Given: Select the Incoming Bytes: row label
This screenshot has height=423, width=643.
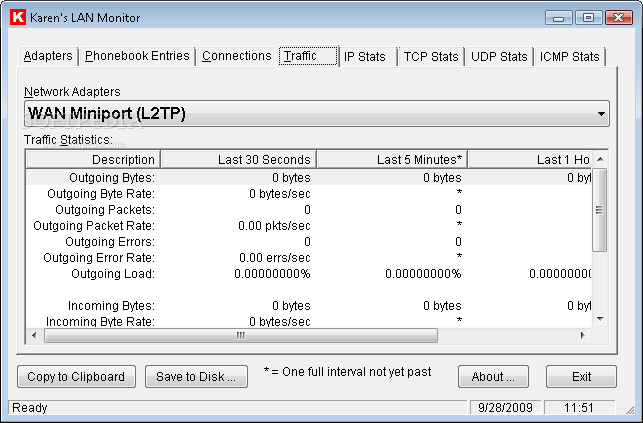Looking at the screenshot, I should coord(111,306).
